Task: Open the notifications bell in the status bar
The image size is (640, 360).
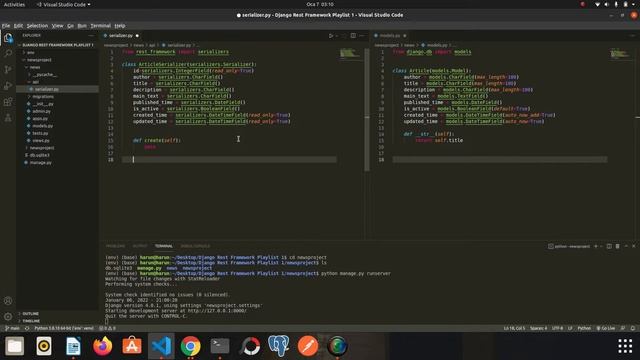Action: tap(633, 328)
